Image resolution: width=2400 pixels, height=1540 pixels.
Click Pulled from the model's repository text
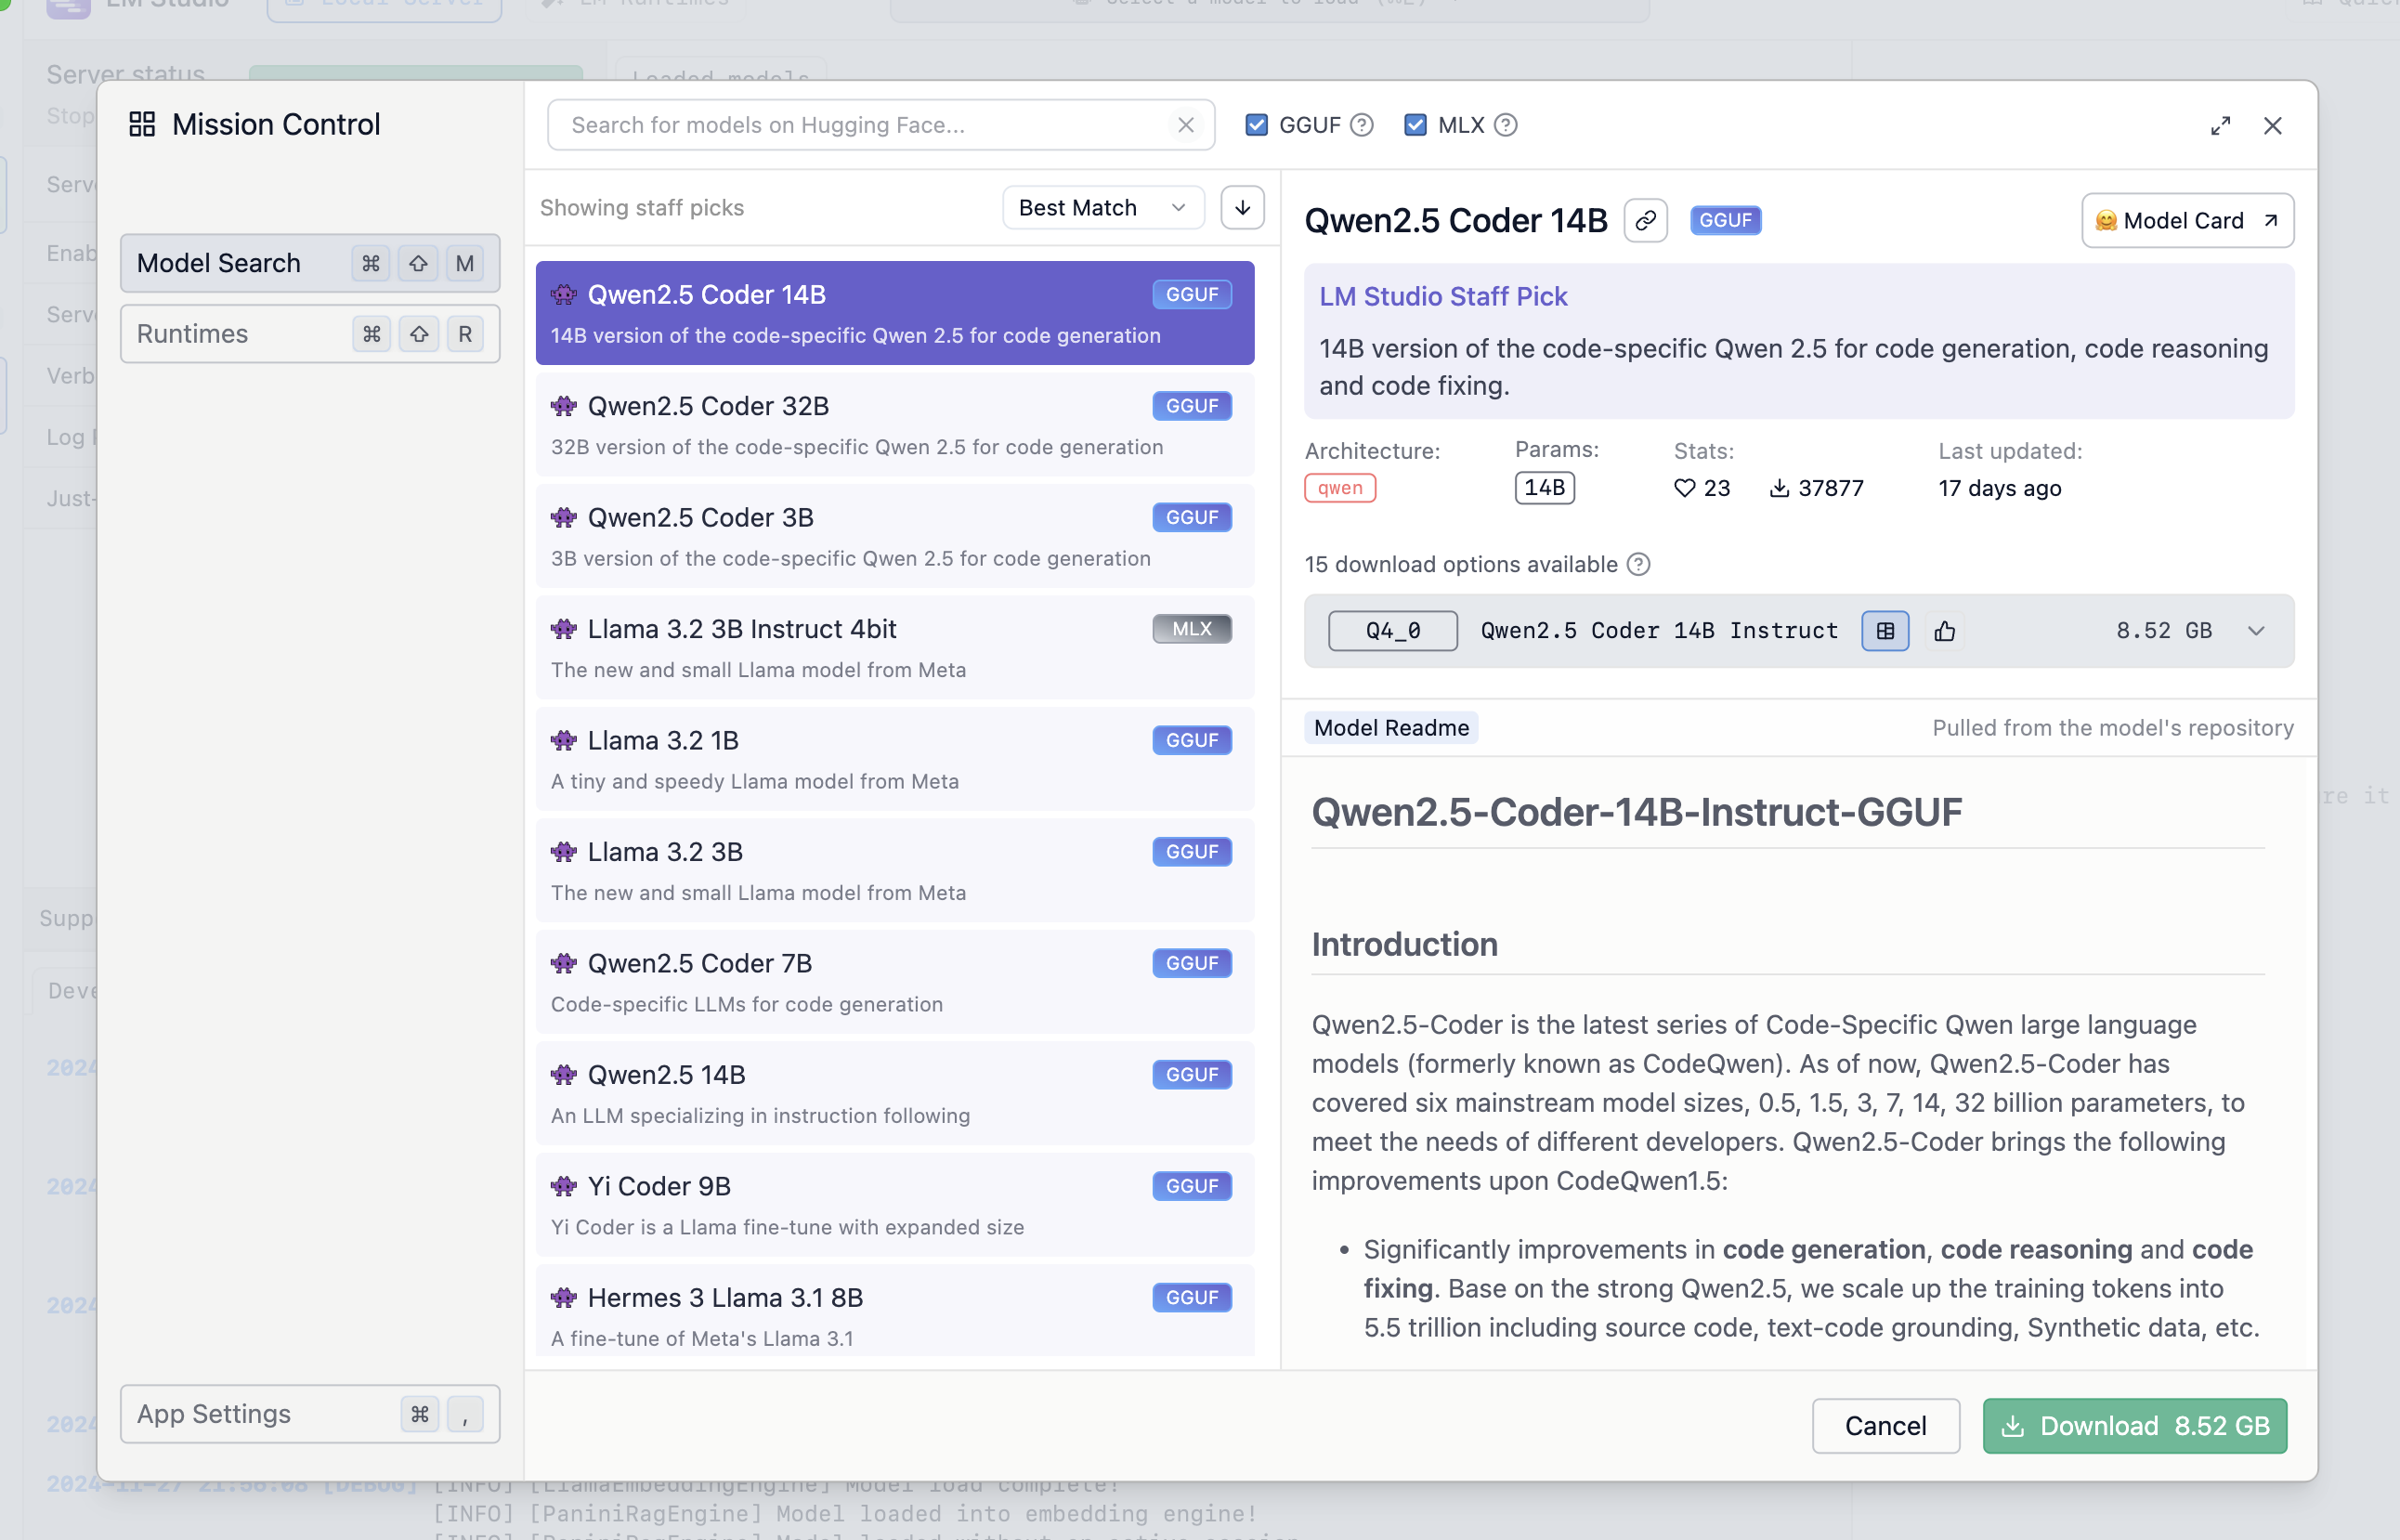point(2113,727)
